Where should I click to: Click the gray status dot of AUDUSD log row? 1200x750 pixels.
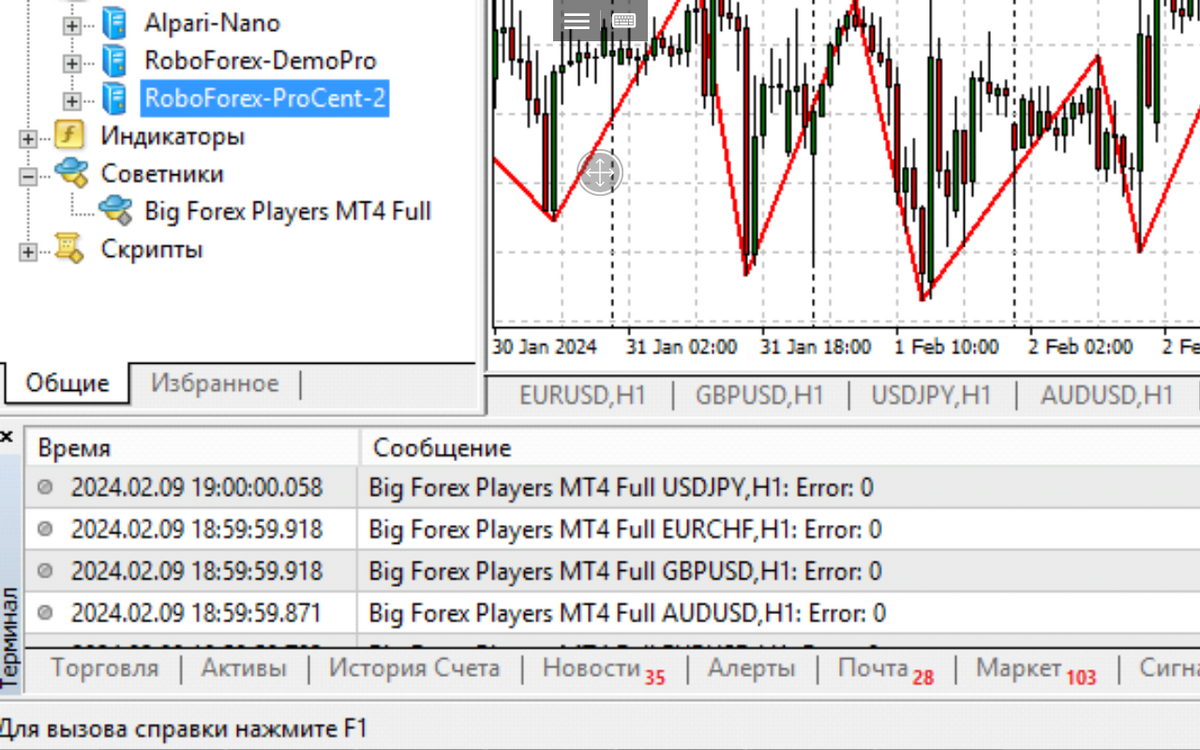(x=45, y=612)
